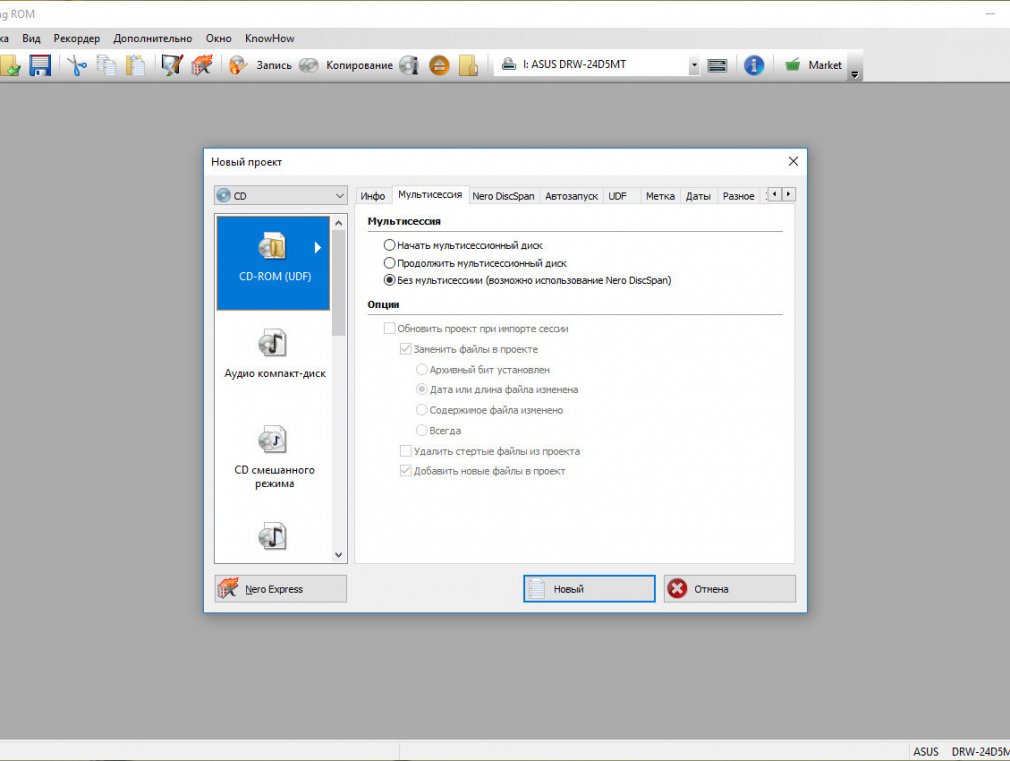This screenshot has height=761, width=1010.
Task: Select Содержимое файла изменено radio
Action: point(421,410)
